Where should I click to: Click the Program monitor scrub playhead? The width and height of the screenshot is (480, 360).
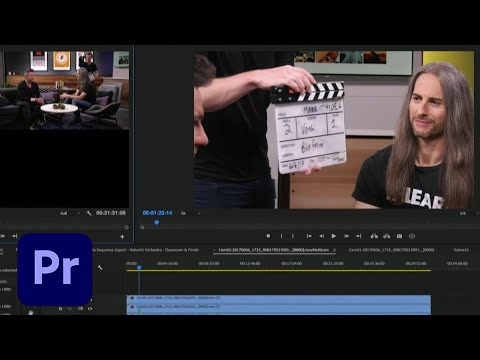click(157, 222)
